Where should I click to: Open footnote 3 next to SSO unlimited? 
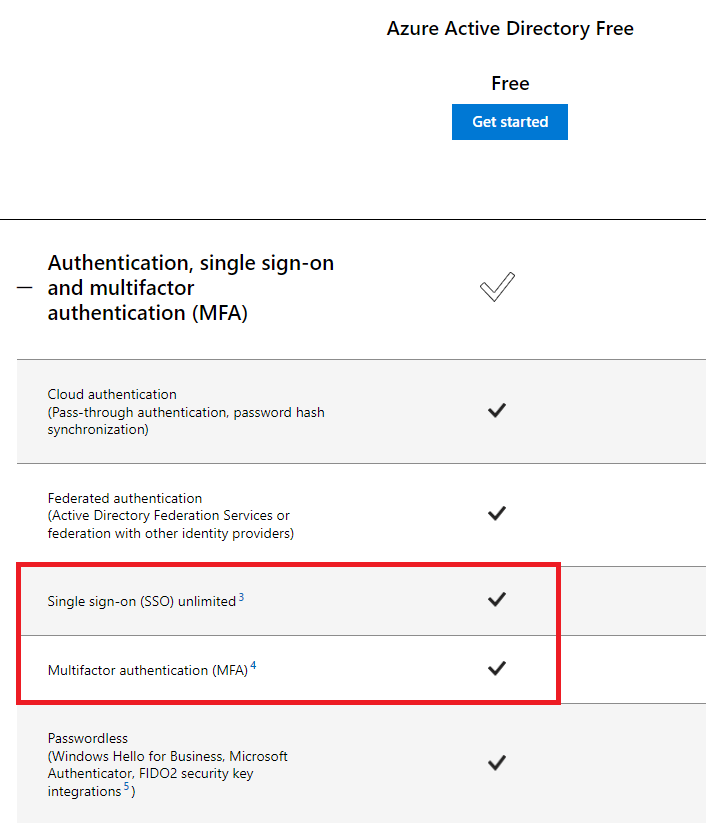(x=241, y=597)
